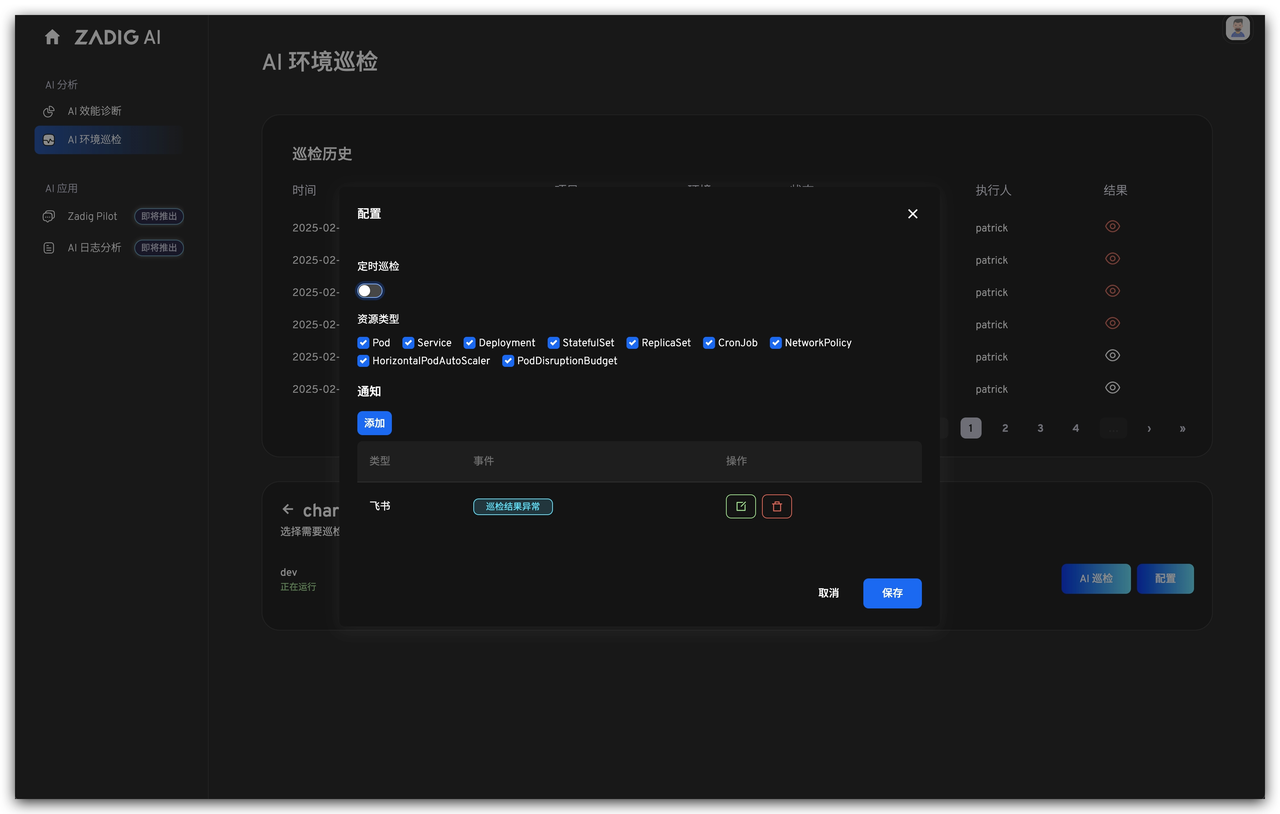Viewport: 1280px width, 814px height.
Task: Click the AI 日志分析 document icon
Action: coord(48,247)
